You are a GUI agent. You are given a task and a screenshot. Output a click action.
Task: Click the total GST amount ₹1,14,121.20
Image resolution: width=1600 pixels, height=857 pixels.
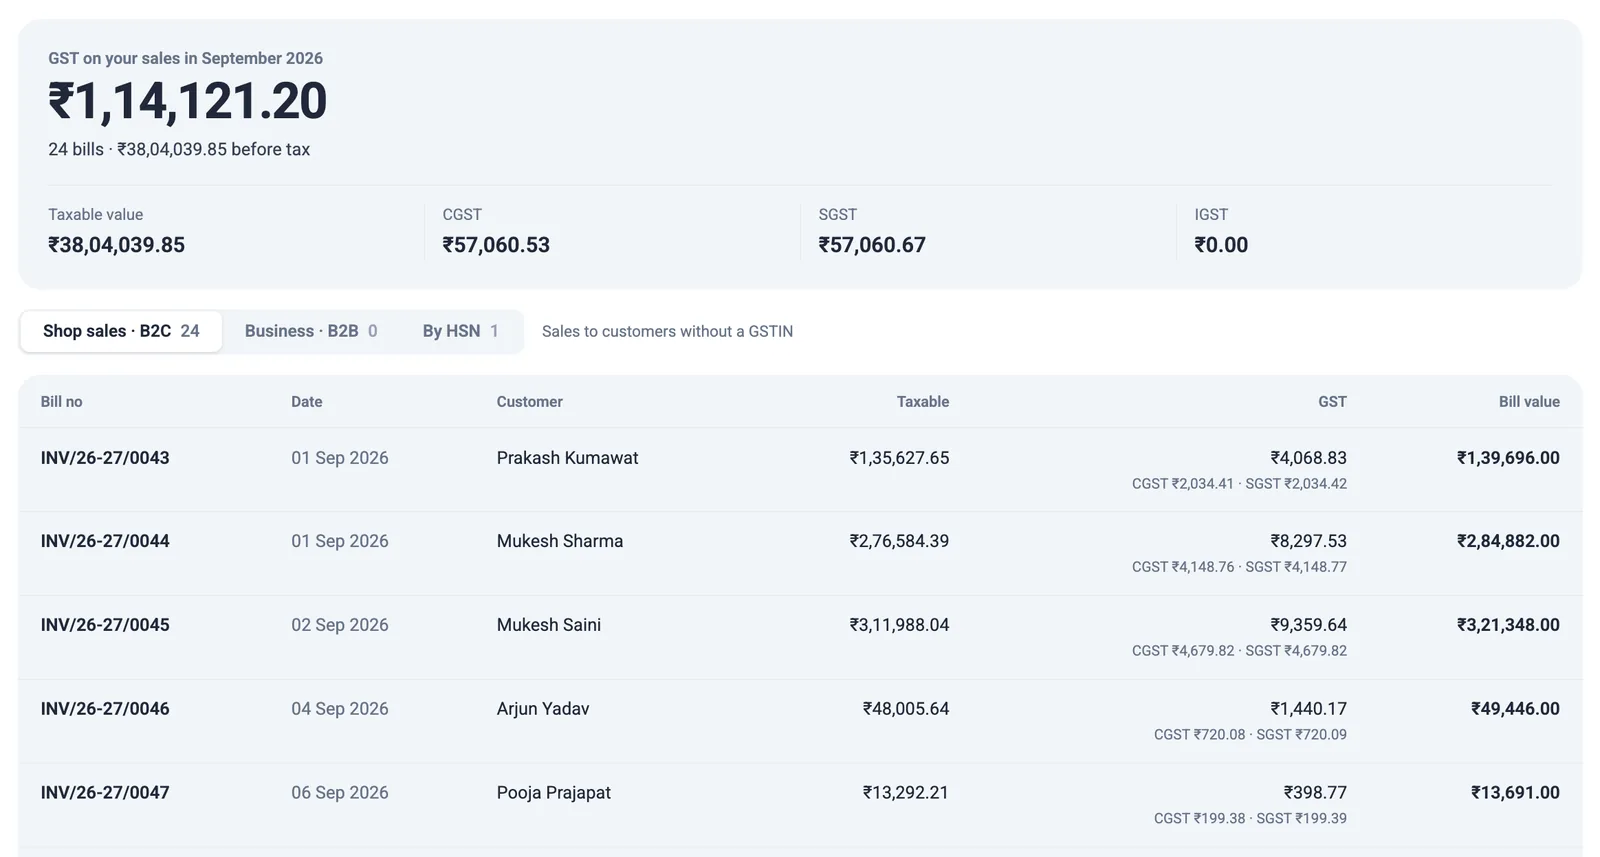point(188,101)
